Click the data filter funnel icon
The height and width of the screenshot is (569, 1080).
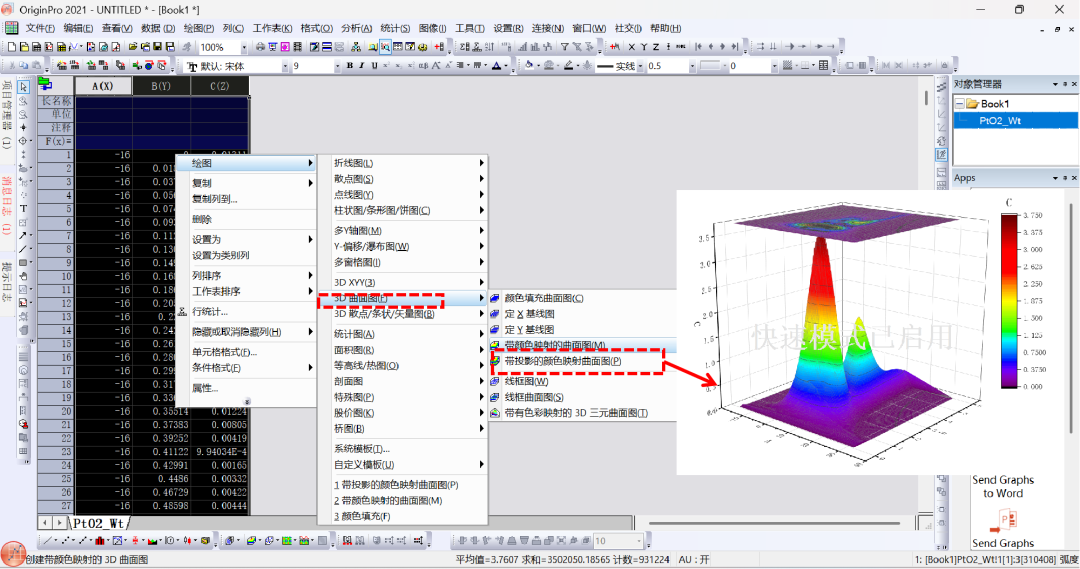[564, 47]
